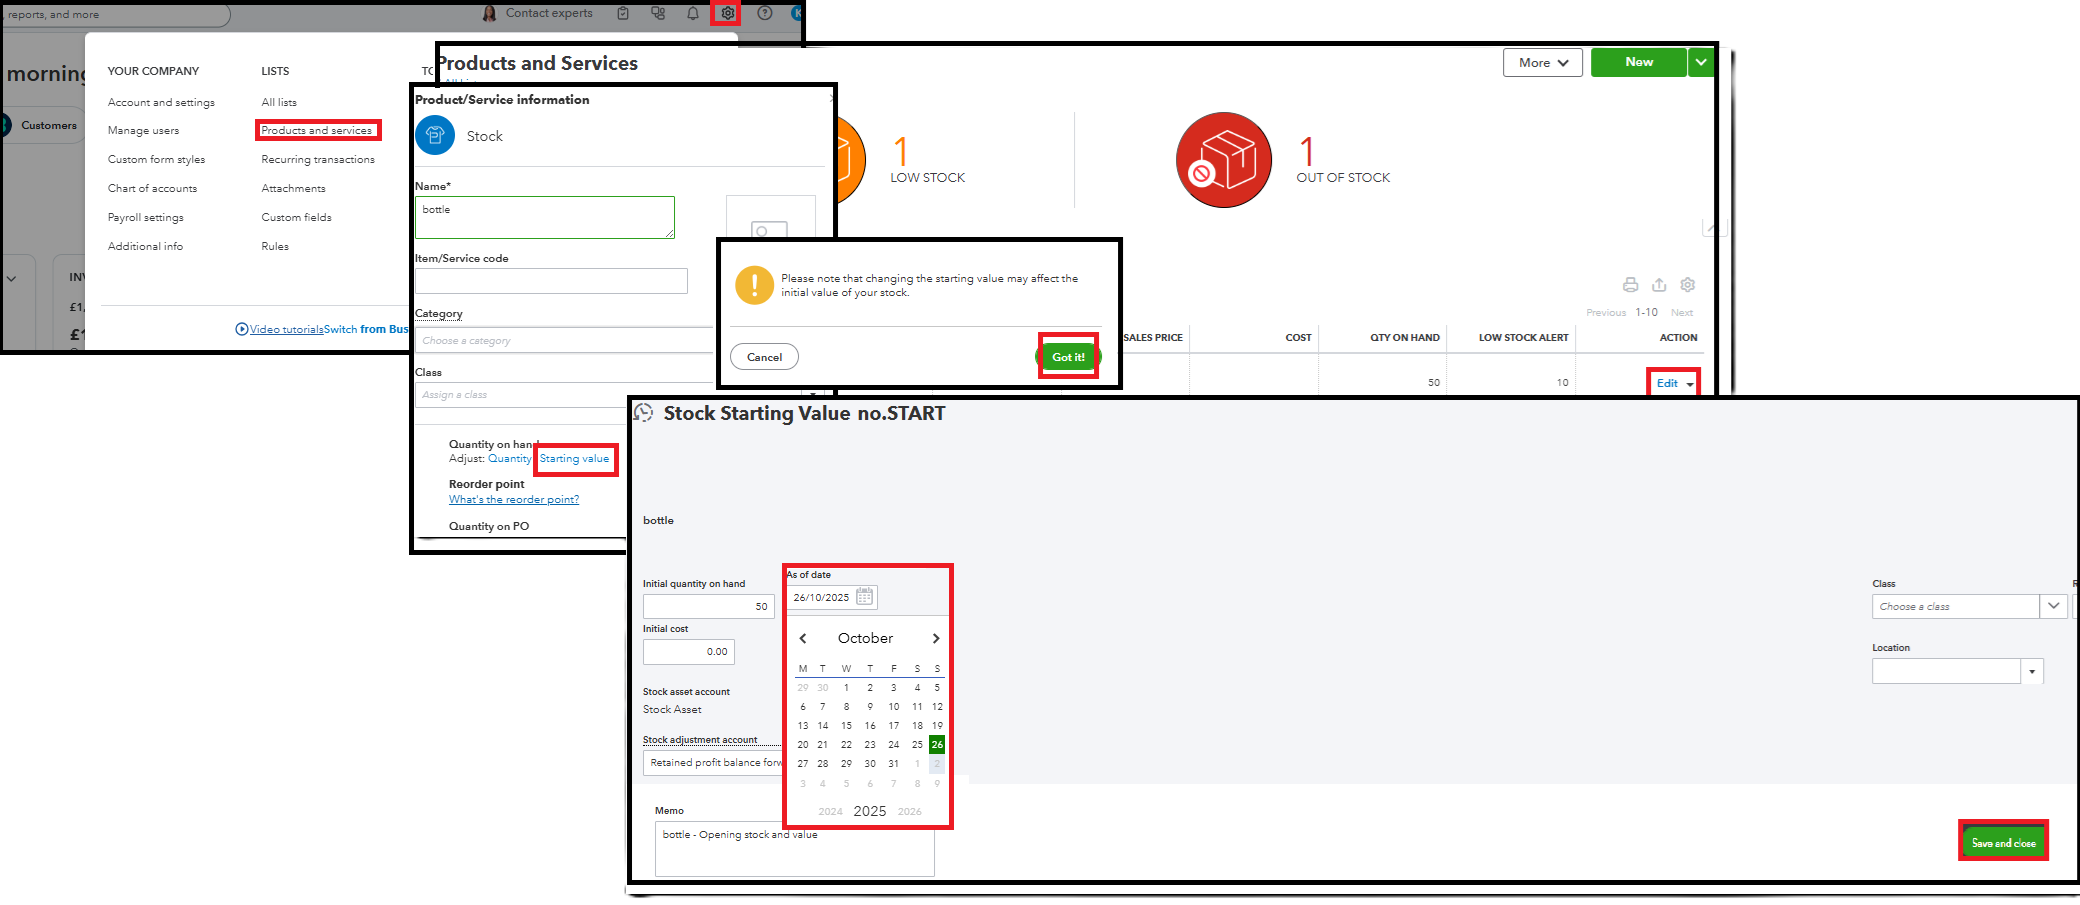Open Recurring transactions menu item

click(318, 159)
